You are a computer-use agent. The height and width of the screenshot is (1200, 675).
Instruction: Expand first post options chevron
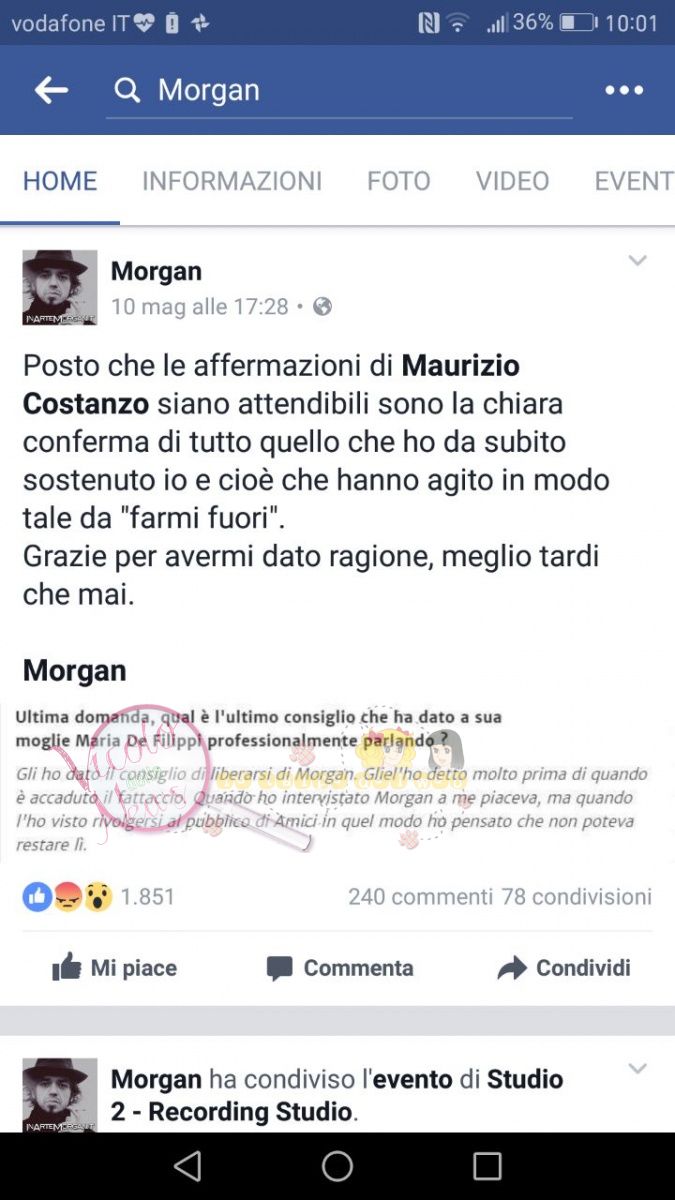pyautogui.click(x=637, y=261)
